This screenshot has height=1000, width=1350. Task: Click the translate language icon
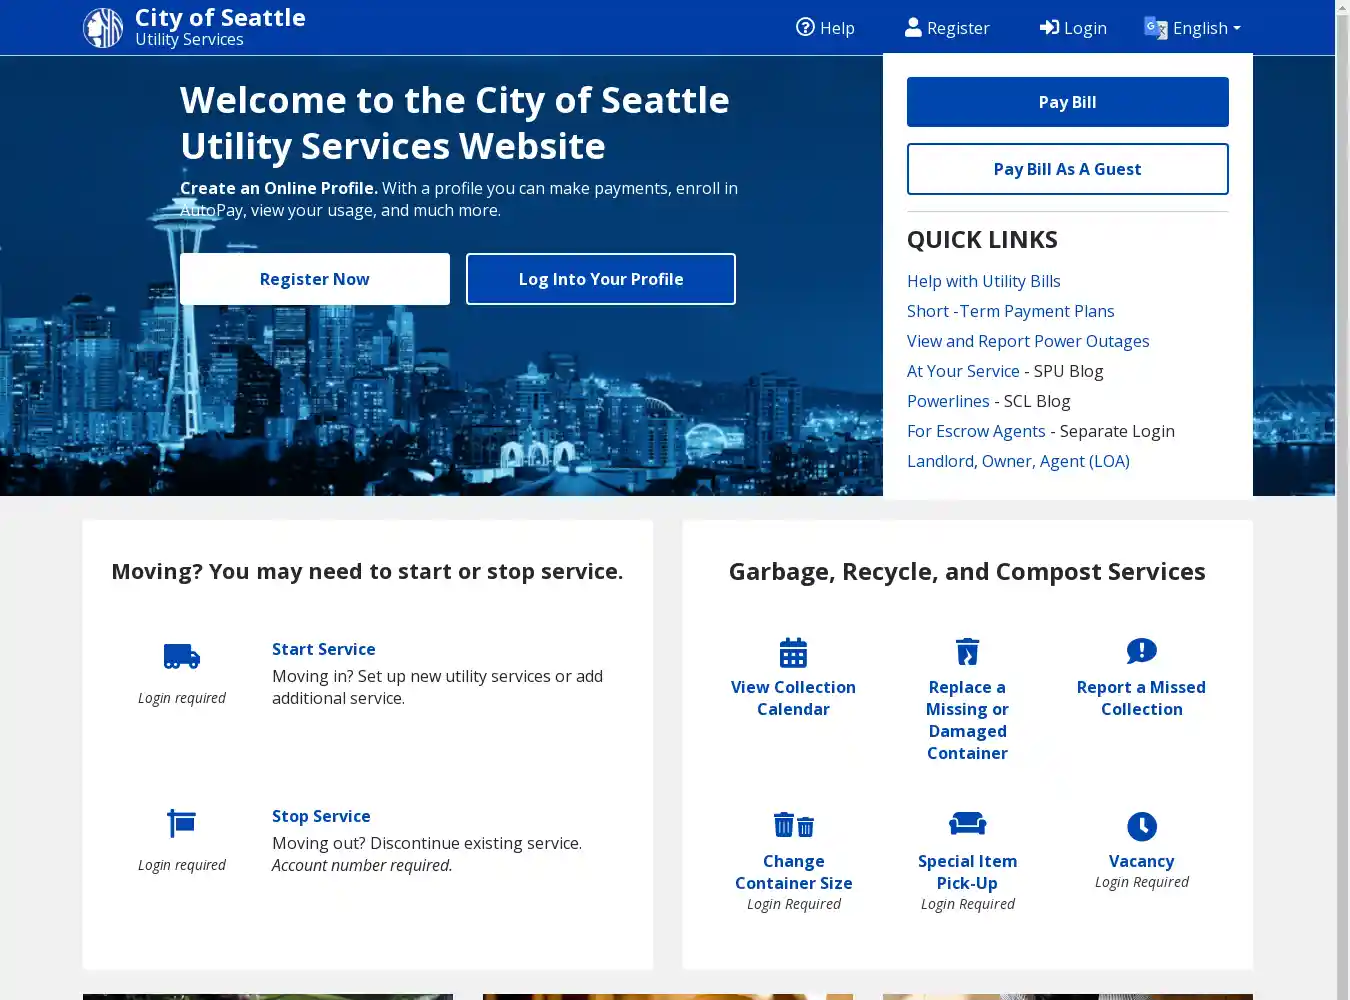(x=1155, y=27)
